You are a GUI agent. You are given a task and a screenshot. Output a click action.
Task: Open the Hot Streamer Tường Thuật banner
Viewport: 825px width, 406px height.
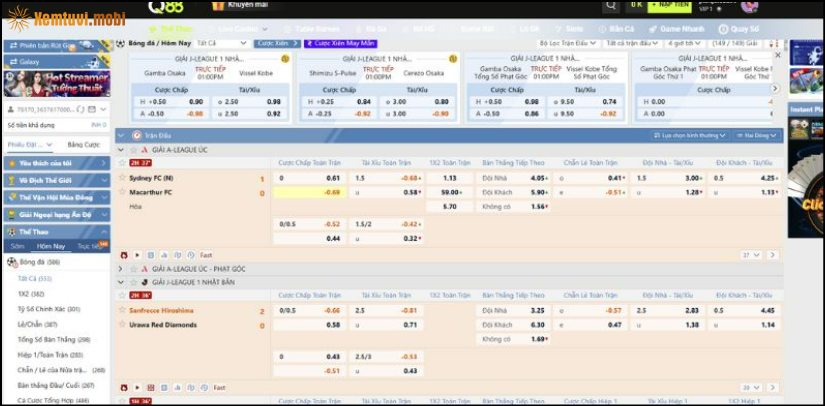point(57,84)
